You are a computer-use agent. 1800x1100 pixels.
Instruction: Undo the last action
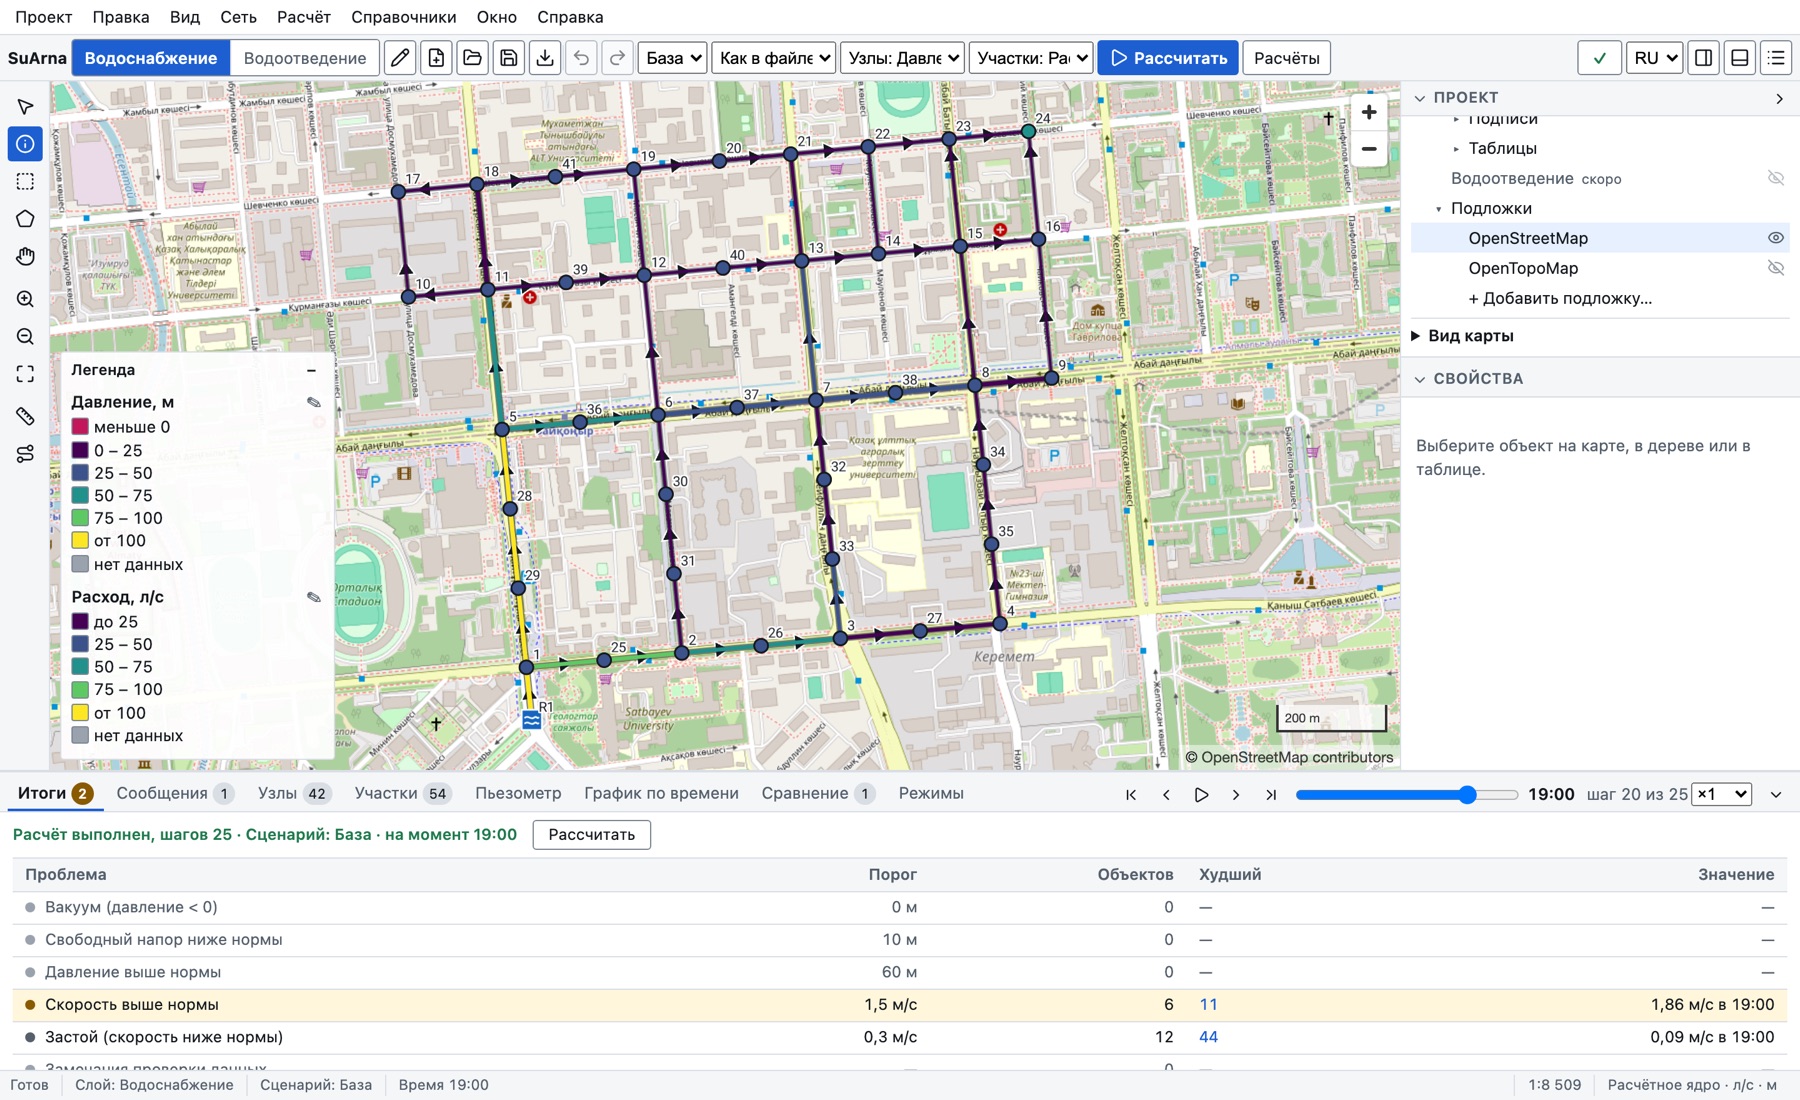tap(581, 58)
